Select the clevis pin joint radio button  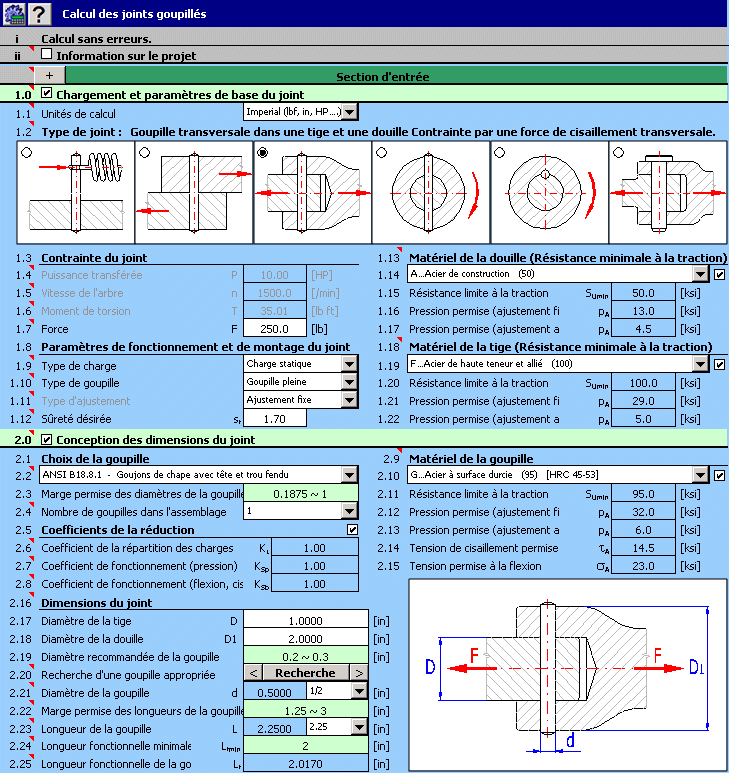click(618, 153)
